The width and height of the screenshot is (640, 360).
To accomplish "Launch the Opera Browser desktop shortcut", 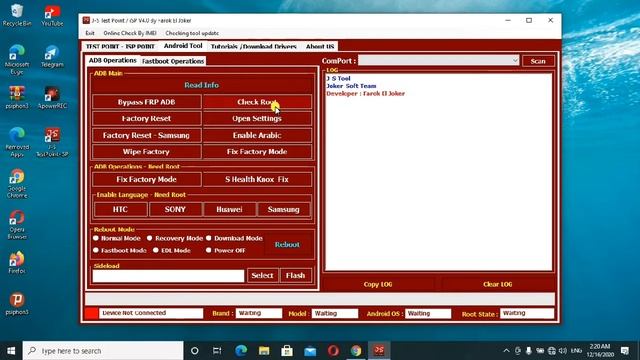I will pos(17,224).
